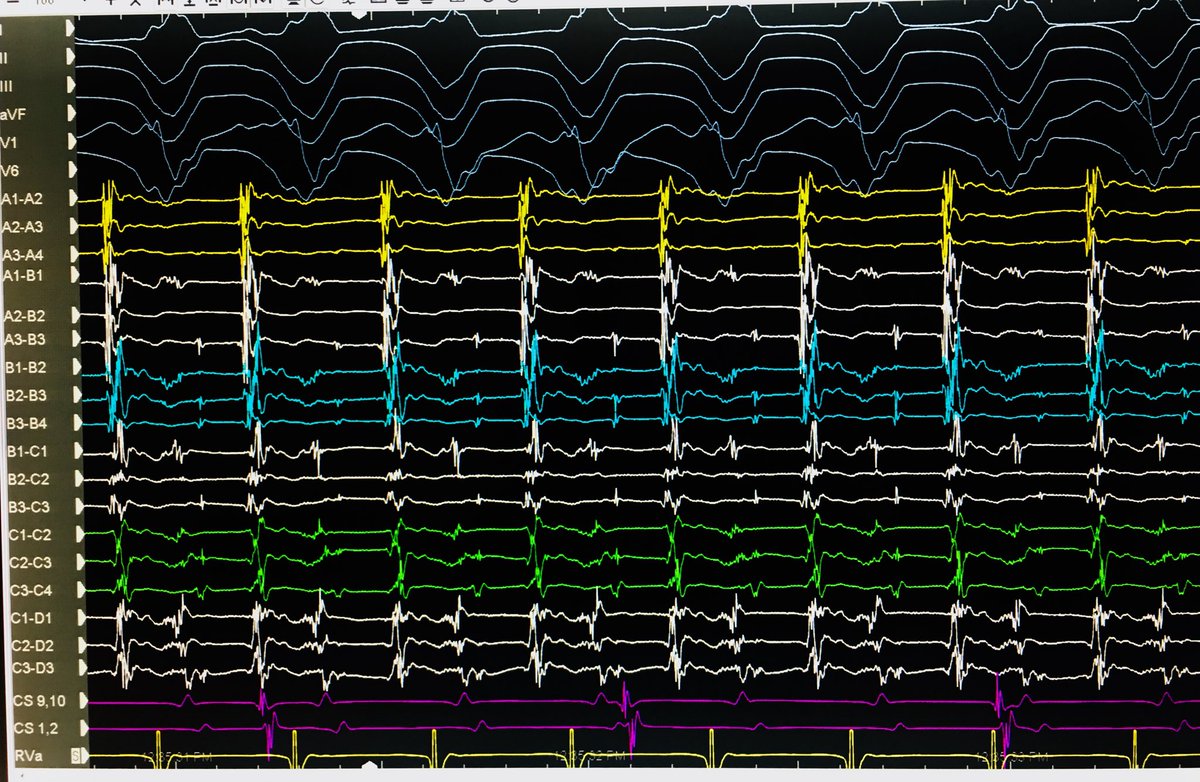This screenshot has width=1200, height=782.
Task: Select the A2-B2 channel label
Action: (x=23, y=316)
